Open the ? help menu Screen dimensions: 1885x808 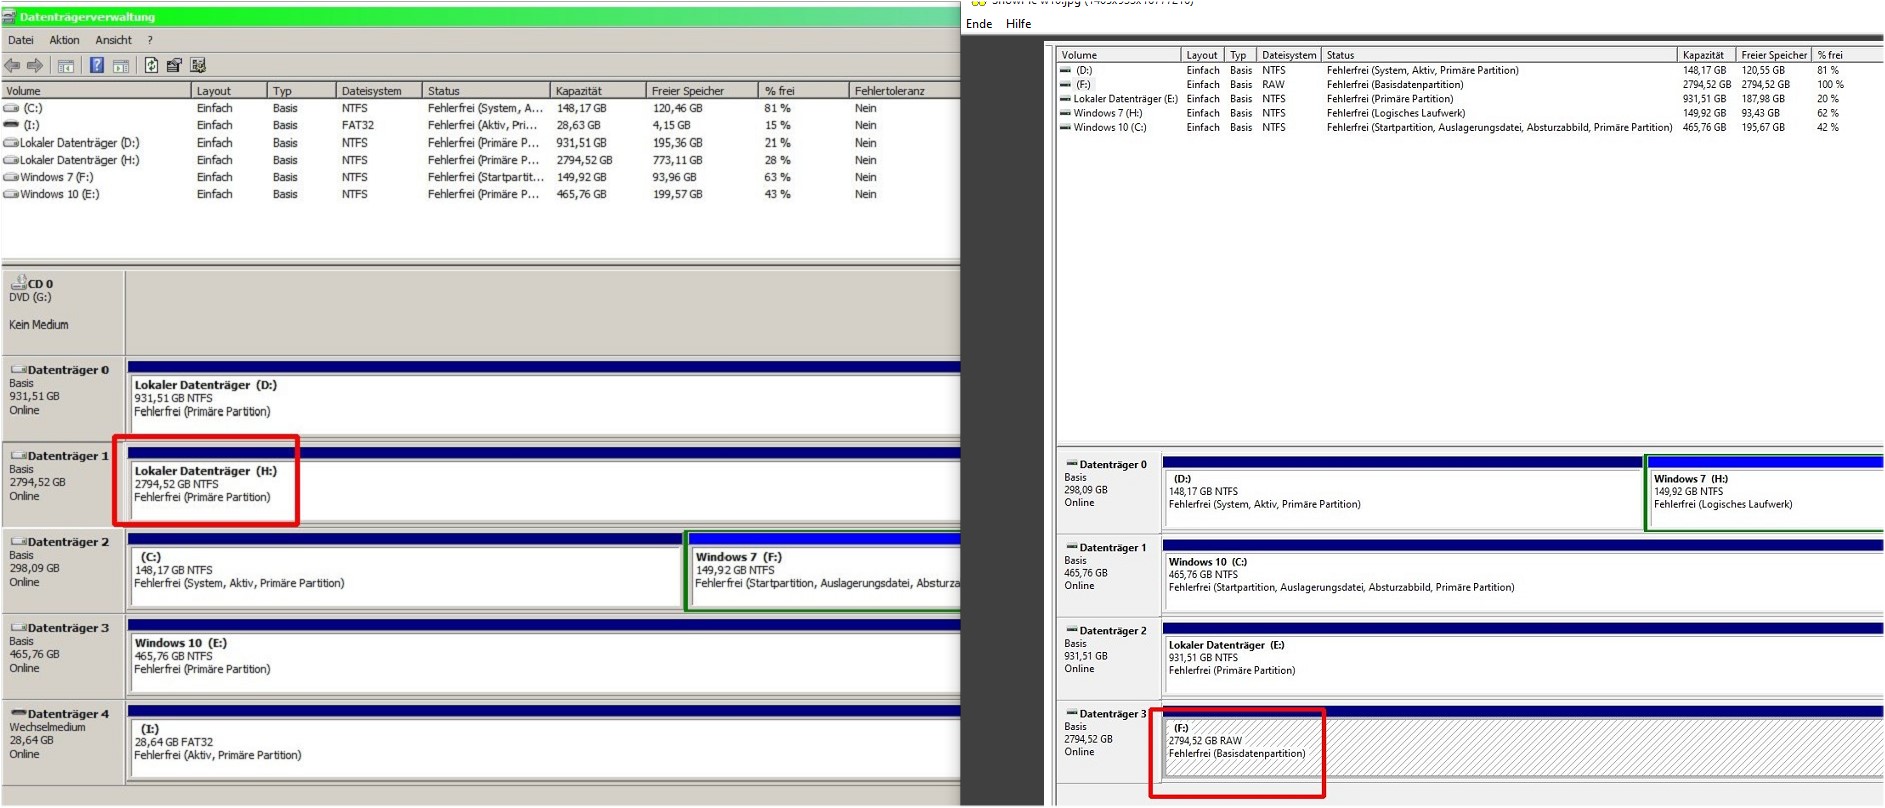(150, 40)
